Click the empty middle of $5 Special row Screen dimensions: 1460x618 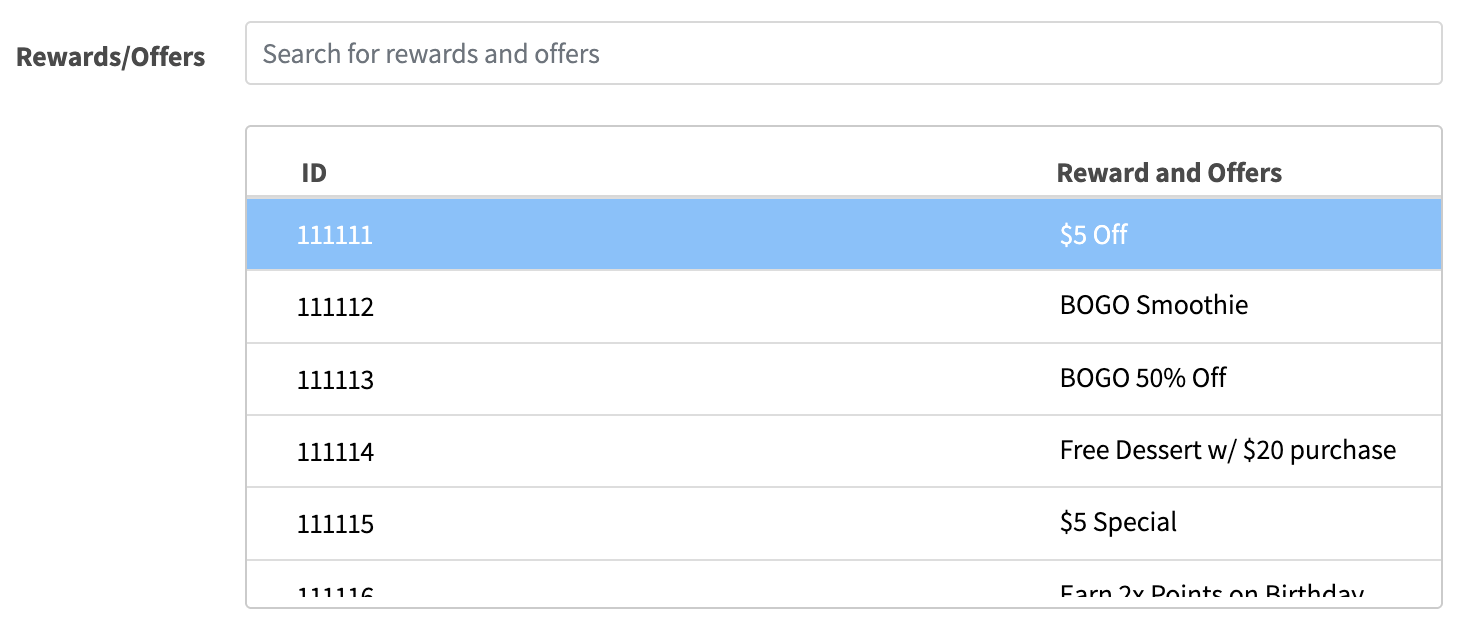pyautogui.click(x=700, y=524)
